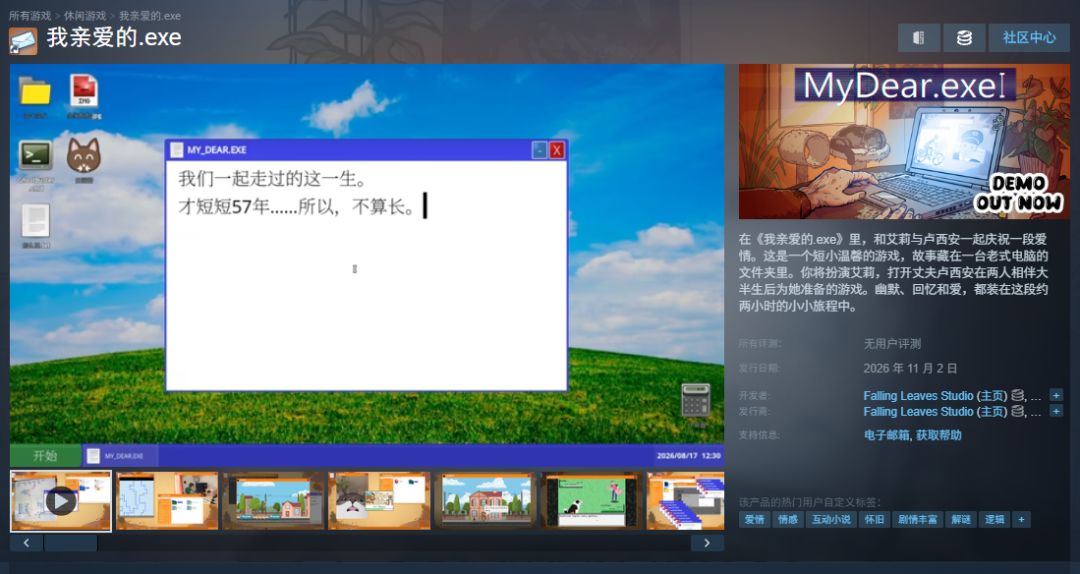This screenshot has width=1080, height=574.
Task: Select the 逻辑 tag
Action: point(995,520)
